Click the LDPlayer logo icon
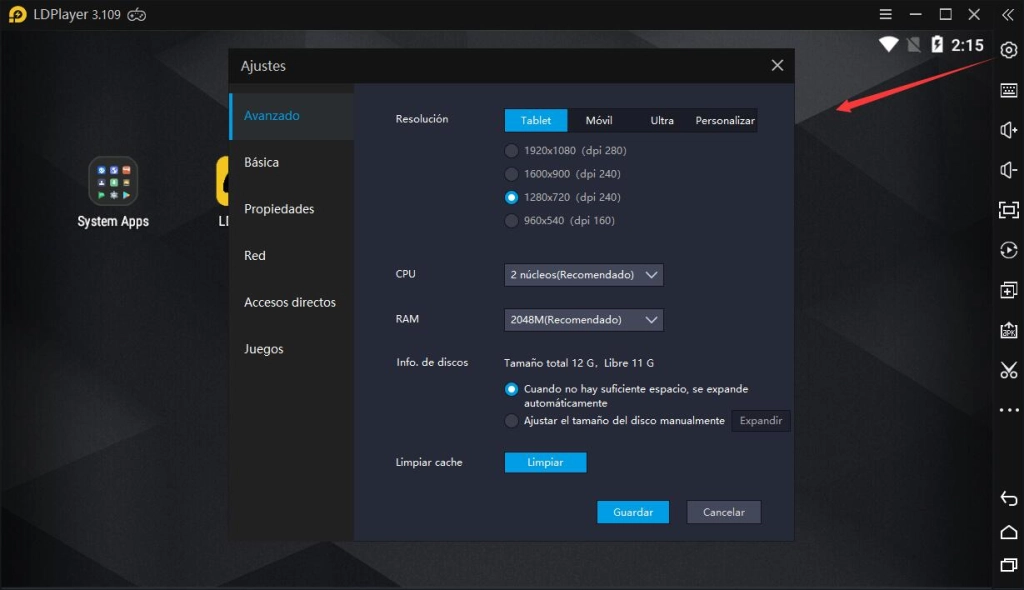 click(x=18, y=14)
